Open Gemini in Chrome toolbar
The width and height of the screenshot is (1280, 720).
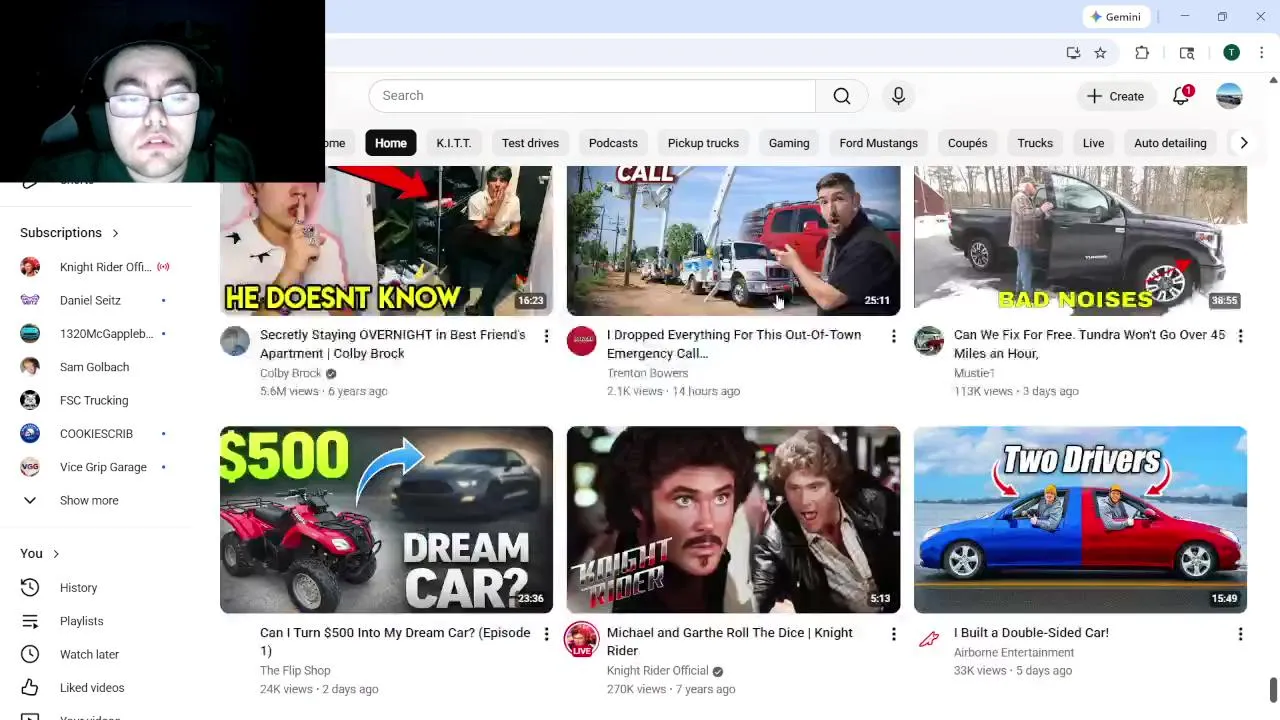1115,17
